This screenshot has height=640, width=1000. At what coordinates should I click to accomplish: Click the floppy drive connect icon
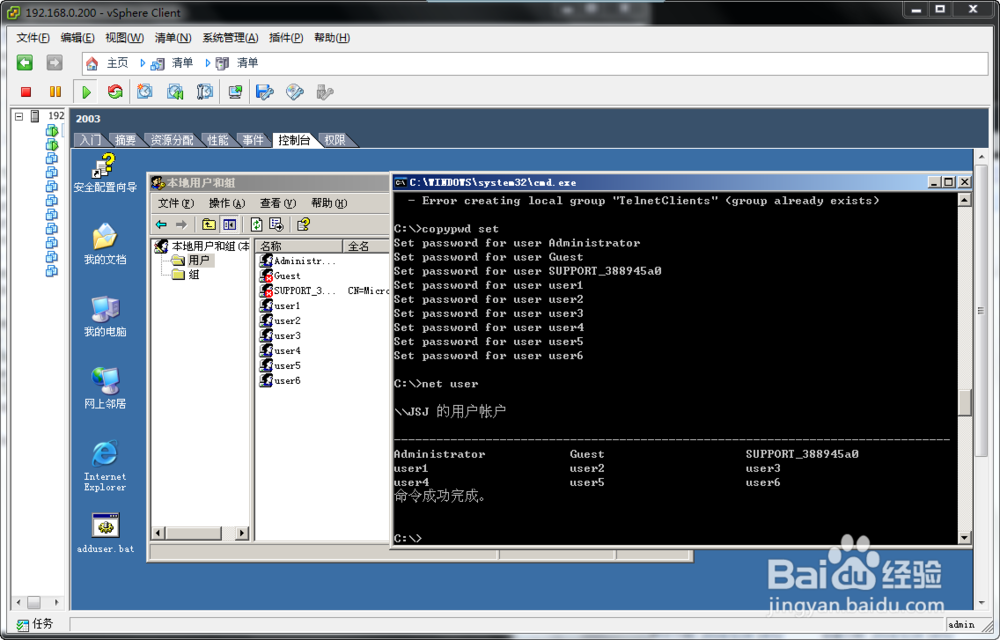point(265,92)
